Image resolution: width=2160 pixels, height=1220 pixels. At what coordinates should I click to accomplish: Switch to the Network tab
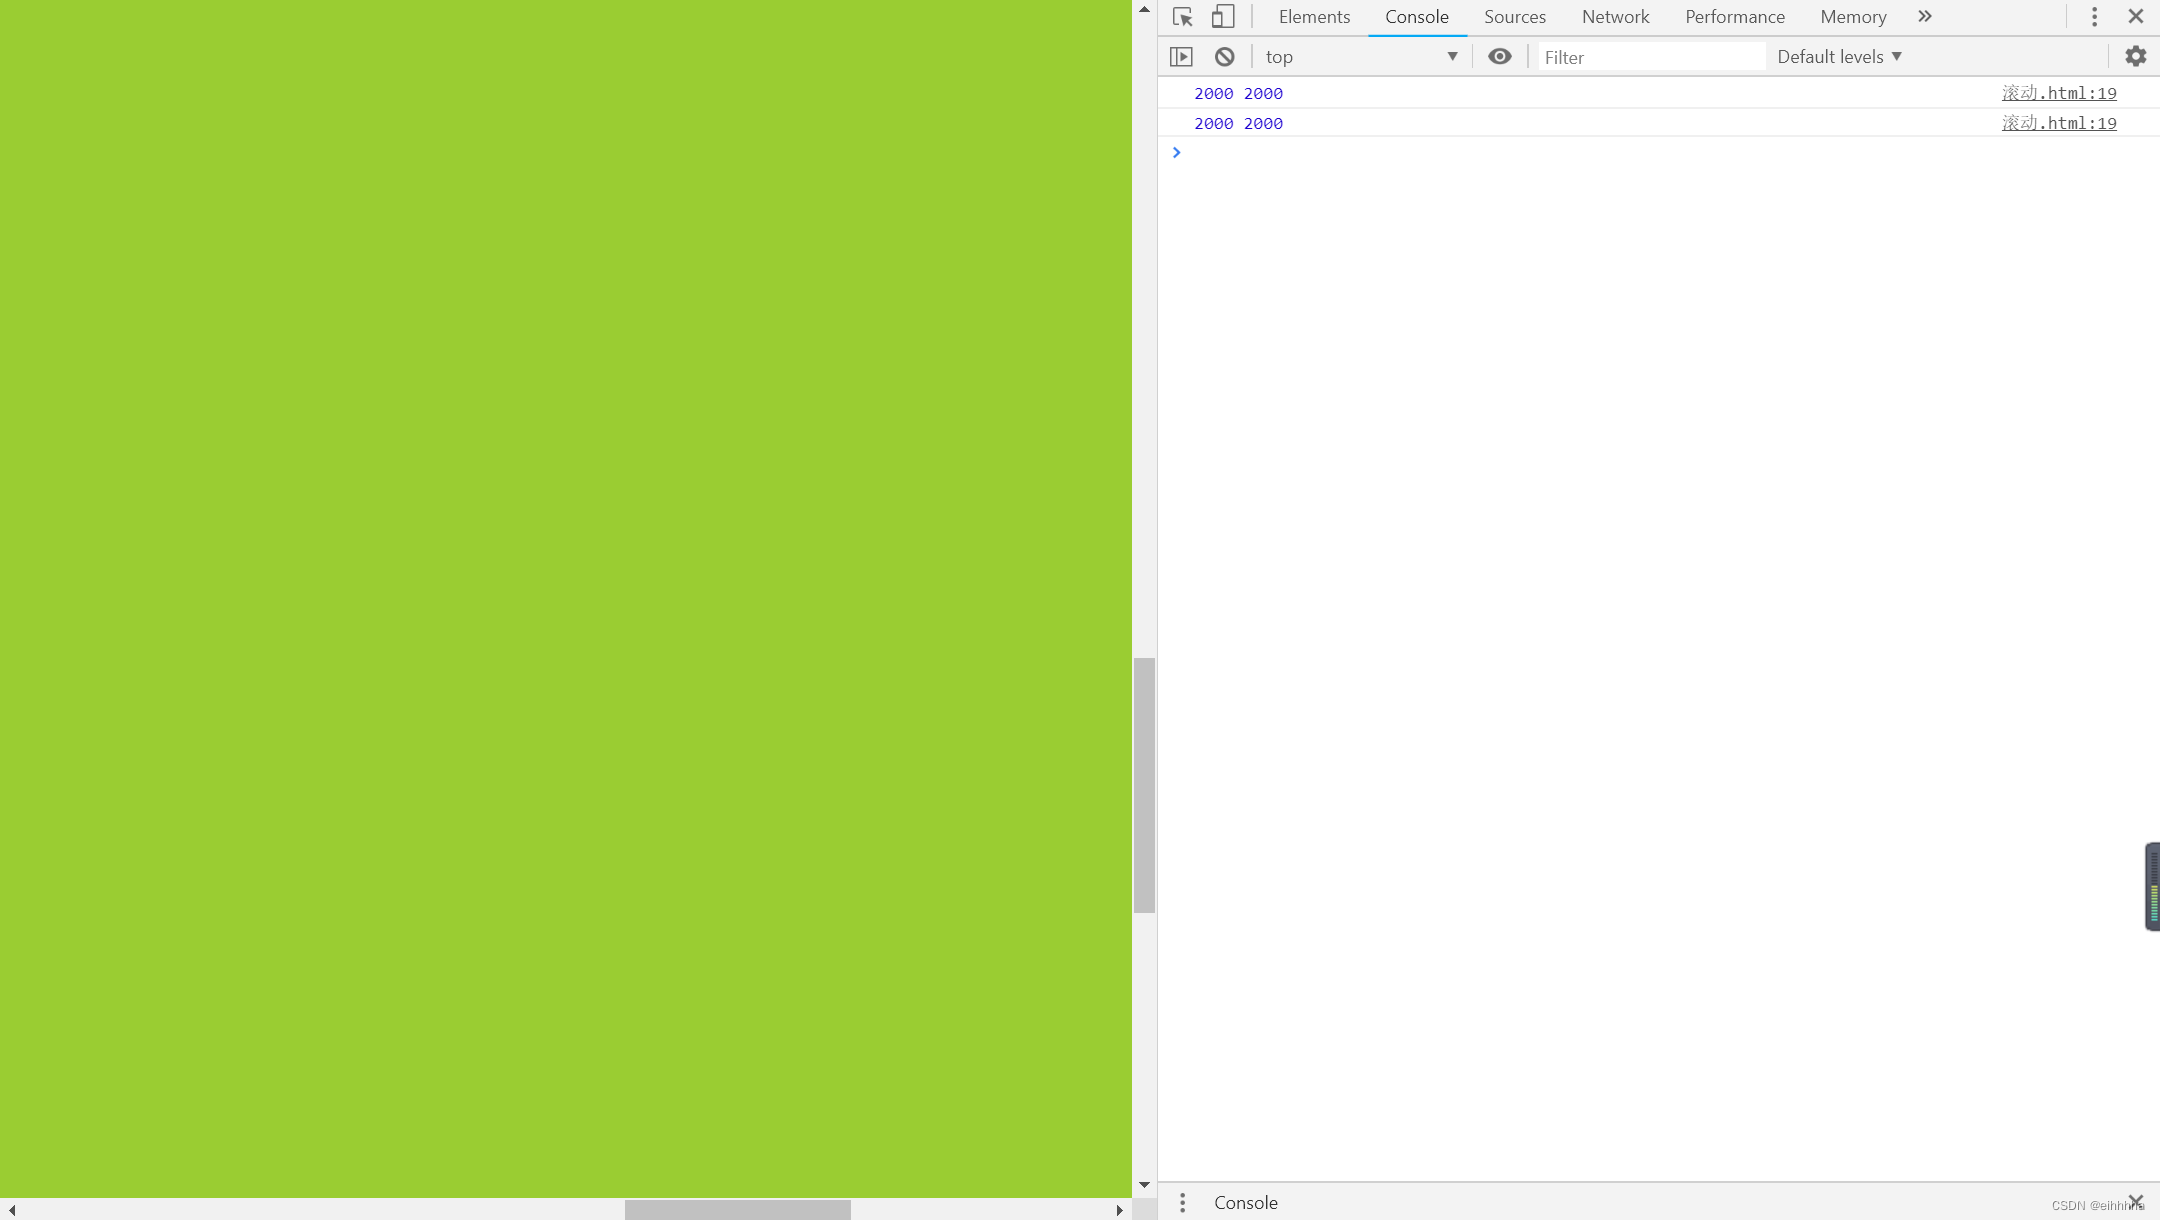click(x=1615, y=17)
